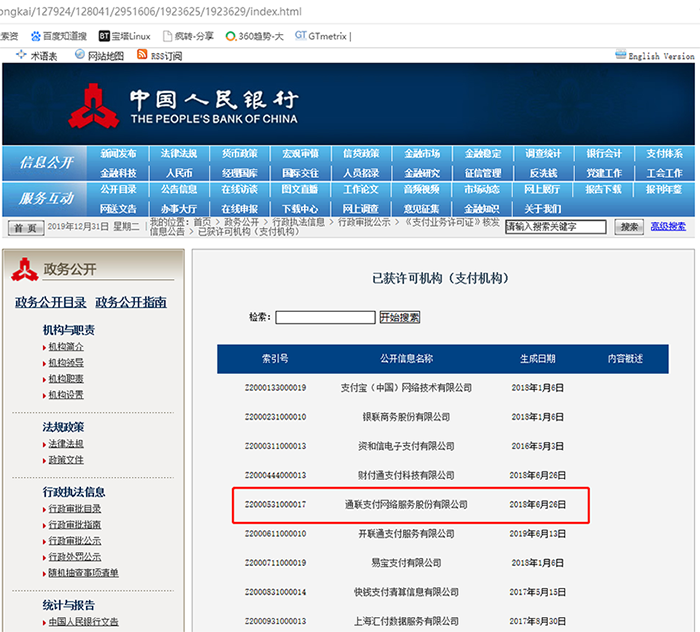Open the 疯转-分享 bookmark
Screen dimensions: 700x632
click(188, 36)
